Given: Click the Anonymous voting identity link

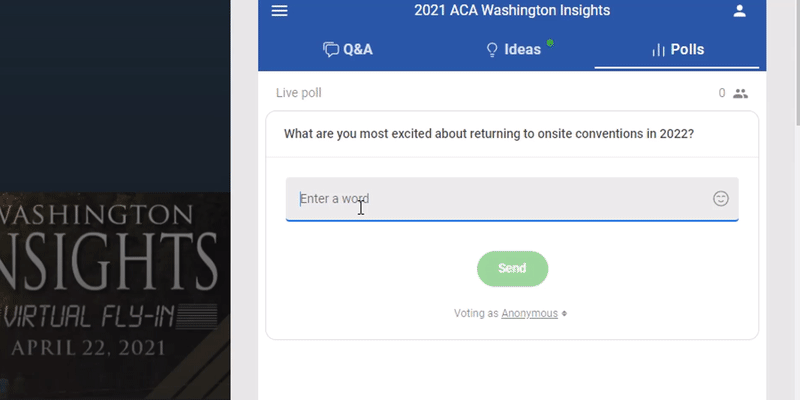Looking at the screenshot, I should (x=530, y=313).
